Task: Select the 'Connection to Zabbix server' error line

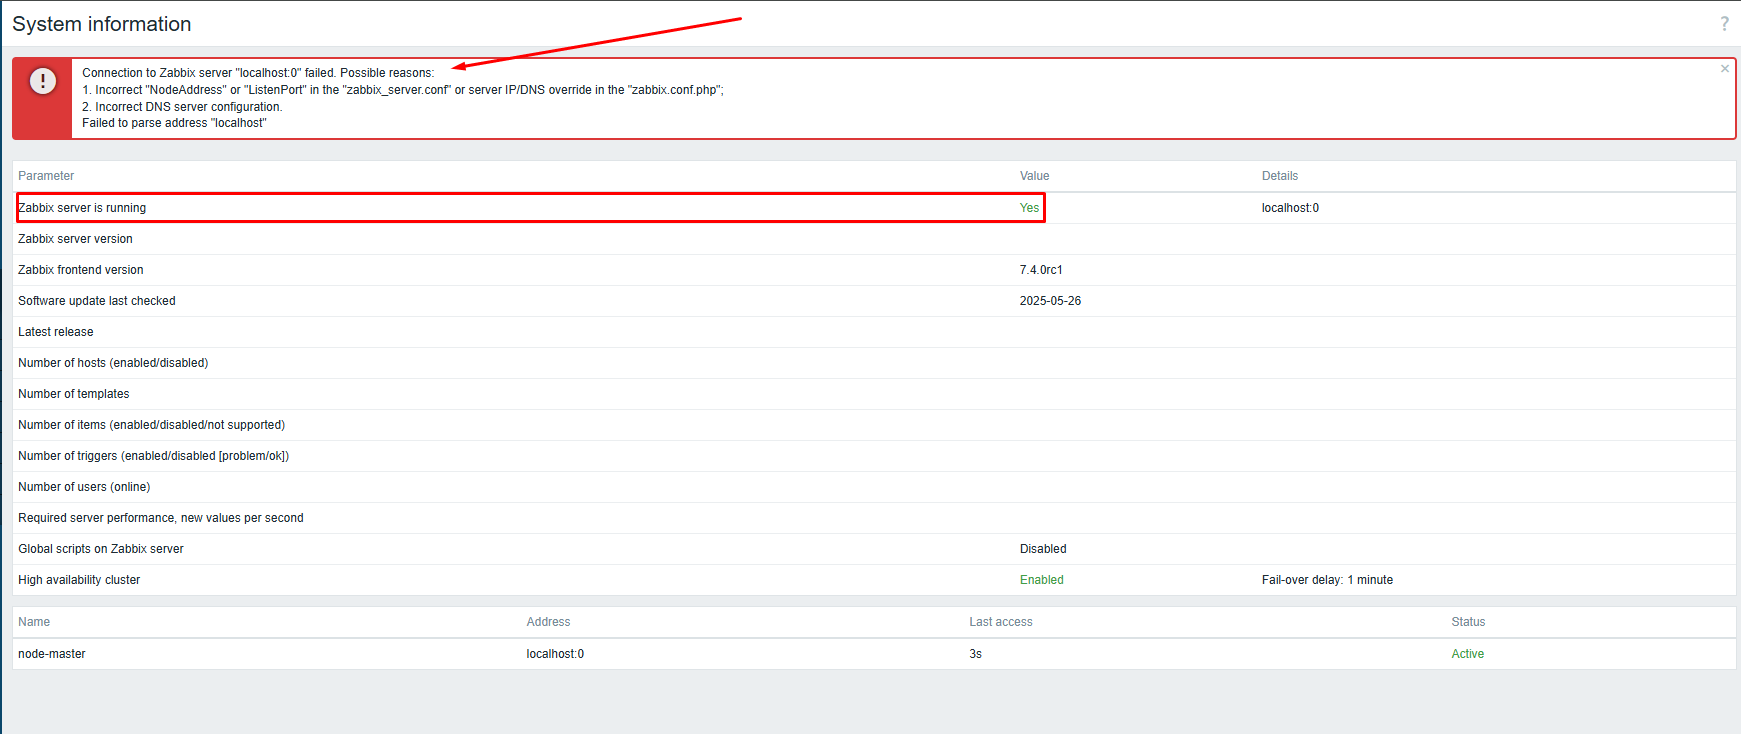Action: click(258, 73)
